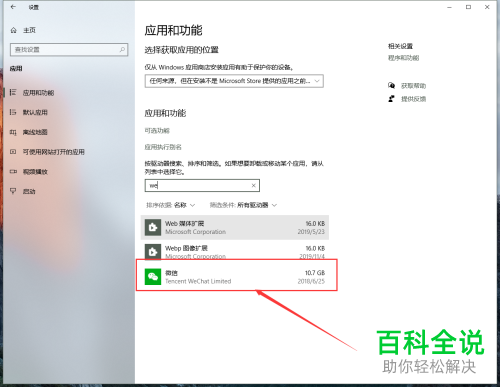Select the Web 媒体扩展 app entry

point(235,227)
